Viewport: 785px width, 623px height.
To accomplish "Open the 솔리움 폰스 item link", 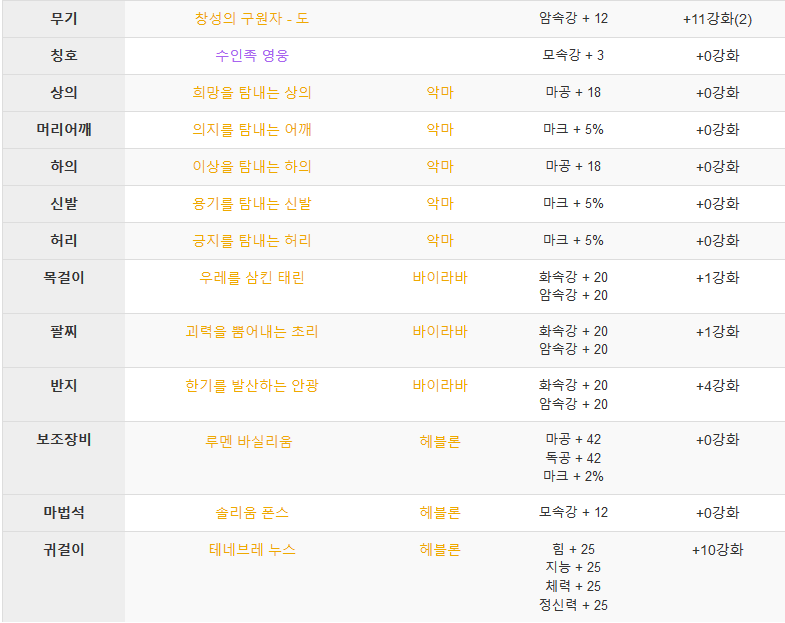I will click(252, 513).
